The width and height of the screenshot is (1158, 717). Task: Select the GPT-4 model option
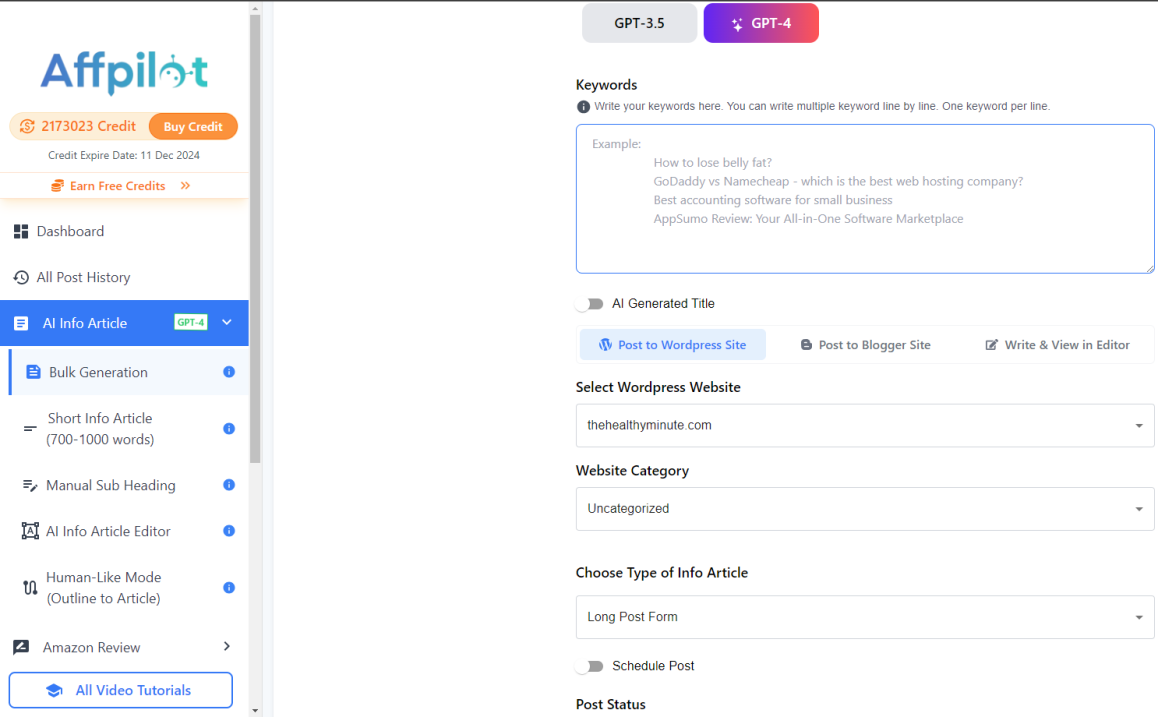761,23
